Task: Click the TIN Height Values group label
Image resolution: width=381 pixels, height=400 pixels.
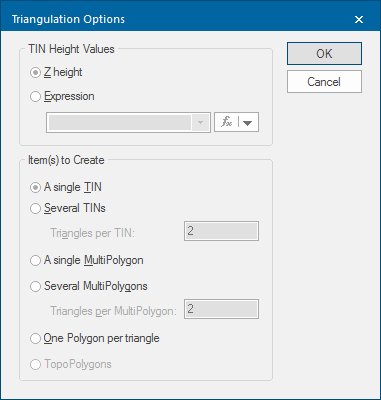Action: [x=71, y=49]
